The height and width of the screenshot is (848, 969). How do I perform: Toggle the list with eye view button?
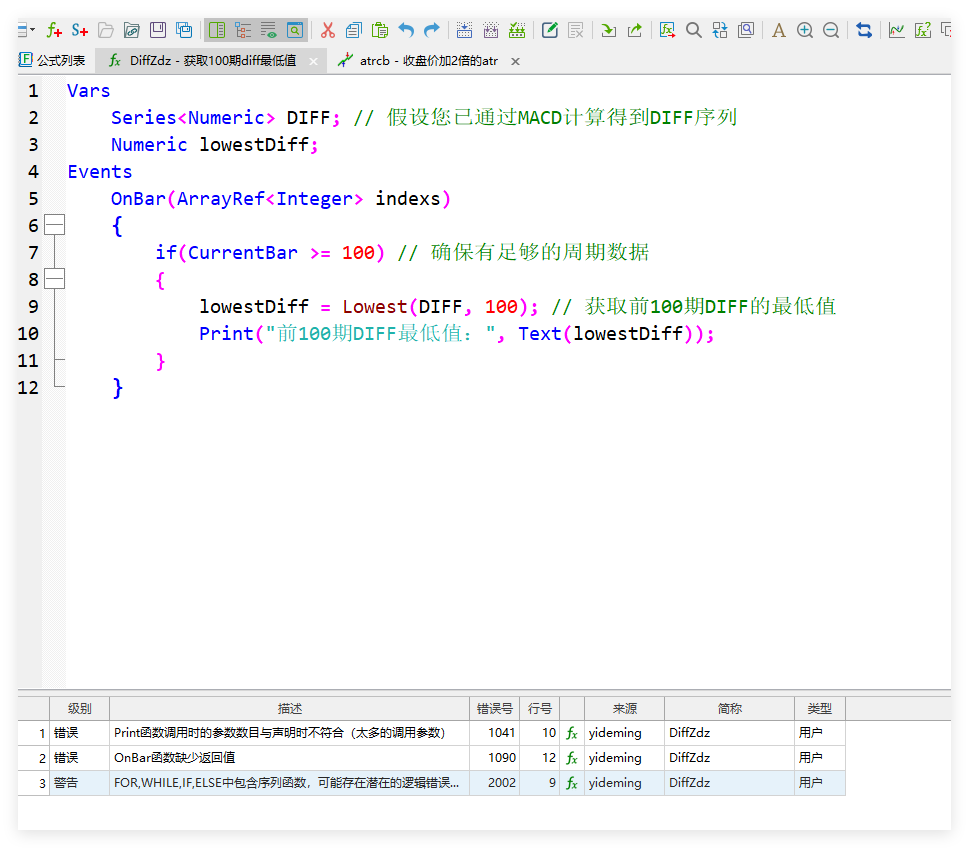pyautogui.click(x=269, y=30)
